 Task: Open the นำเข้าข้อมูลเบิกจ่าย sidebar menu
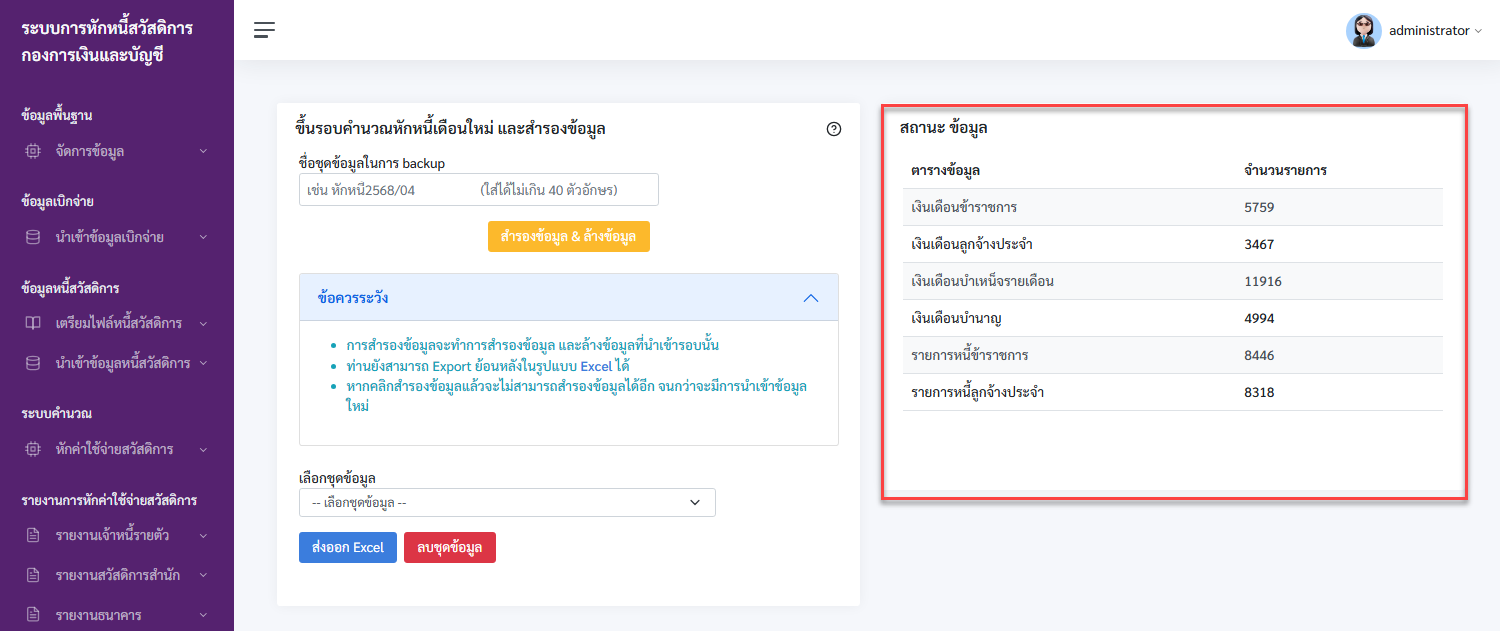click(x=117, y=237)
